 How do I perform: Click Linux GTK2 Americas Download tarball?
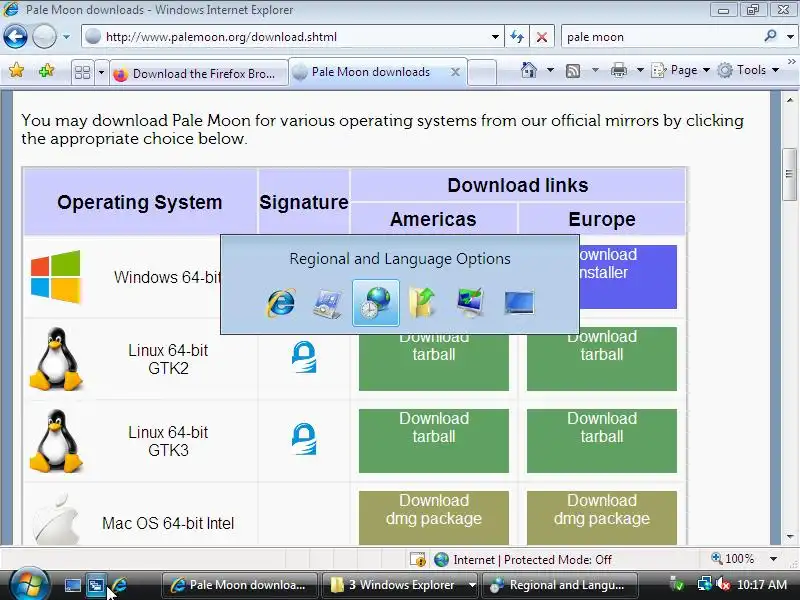(434, 362)
